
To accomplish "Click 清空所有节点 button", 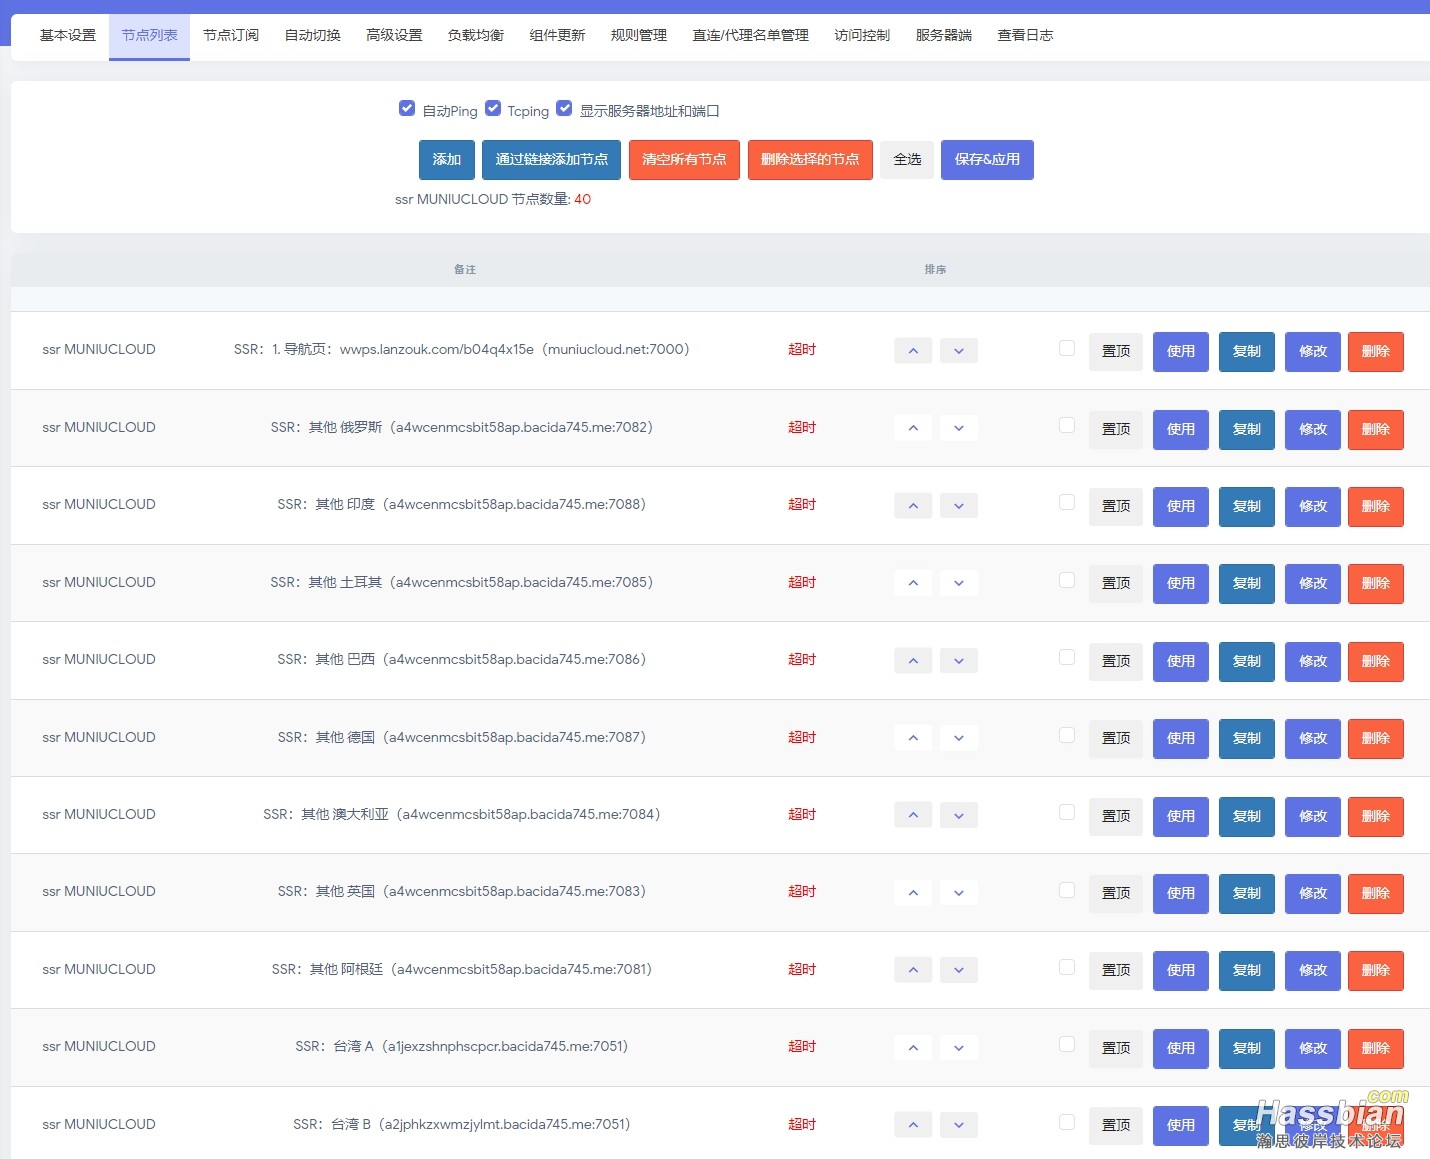I will pyautogui.click(x=684, y=160).
